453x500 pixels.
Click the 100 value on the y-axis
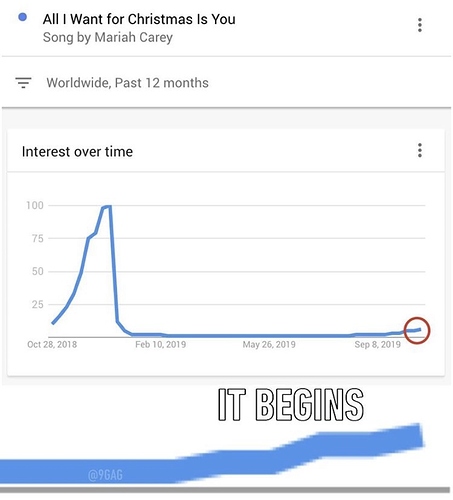(35, 205)
